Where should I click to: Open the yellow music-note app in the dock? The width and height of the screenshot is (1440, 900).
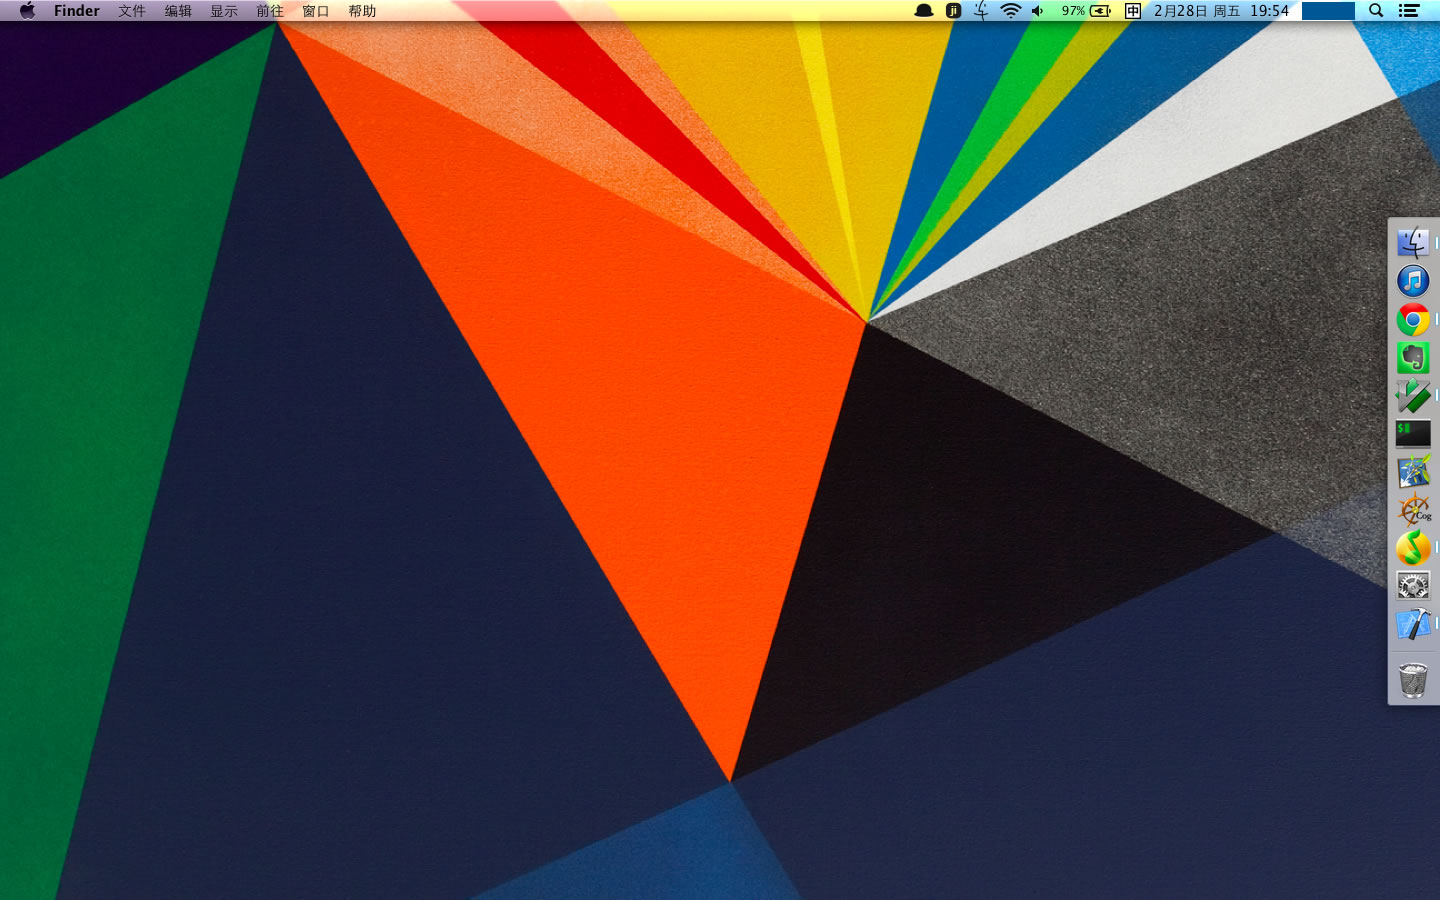click(1413, 548)
